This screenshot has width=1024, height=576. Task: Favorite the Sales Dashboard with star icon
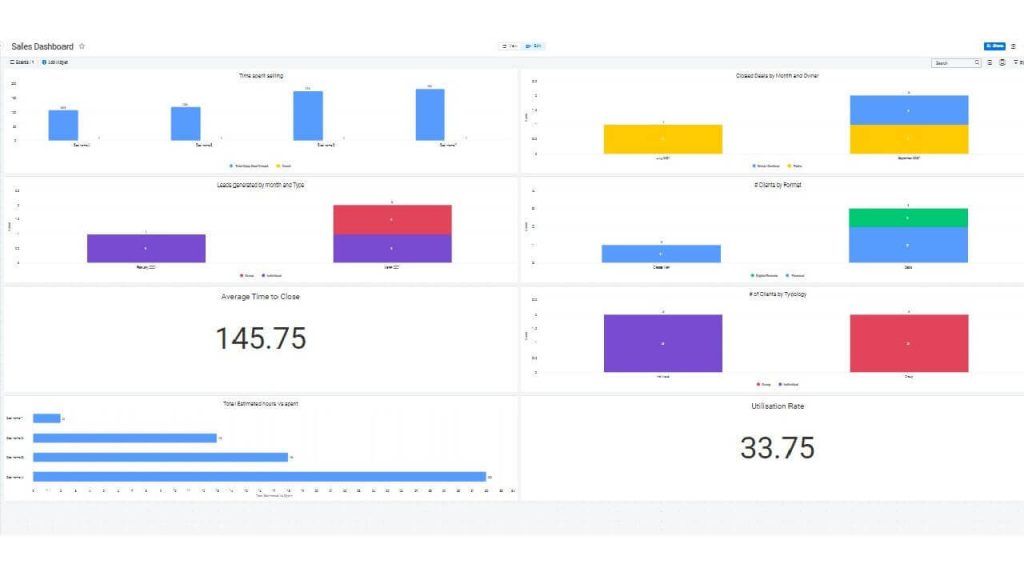click(82, 46)
